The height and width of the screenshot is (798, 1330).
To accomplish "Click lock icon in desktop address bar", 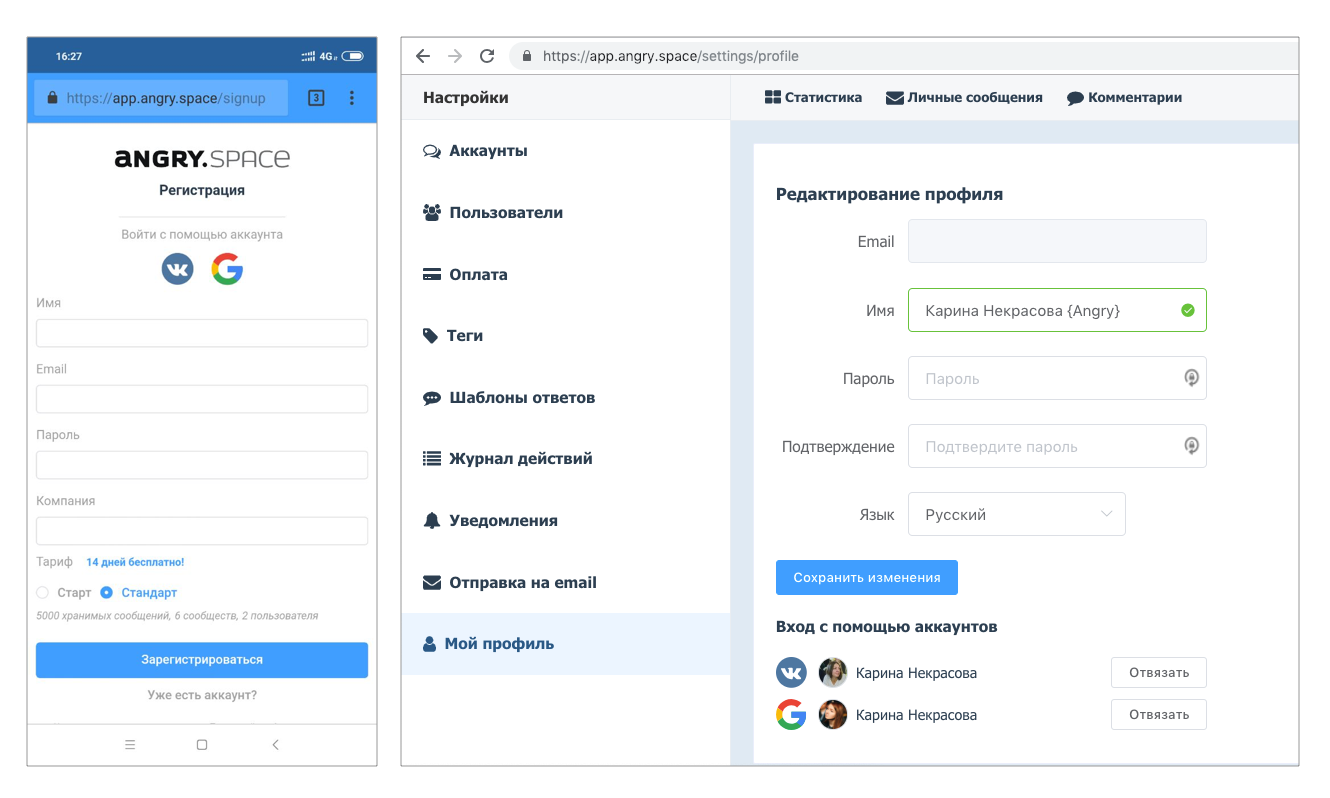I will [526, 56].
